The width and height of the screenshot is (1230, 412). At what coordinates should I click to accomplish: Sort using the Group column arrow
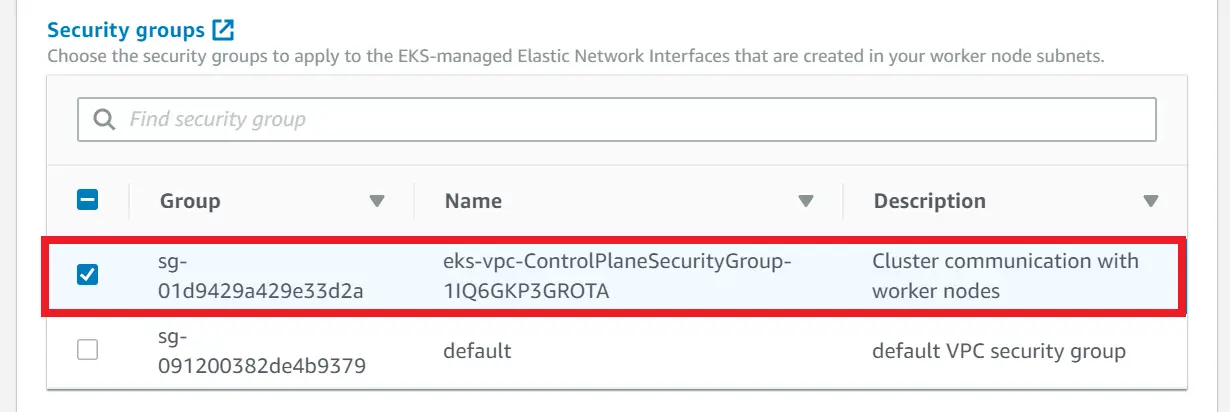(377, 201)
